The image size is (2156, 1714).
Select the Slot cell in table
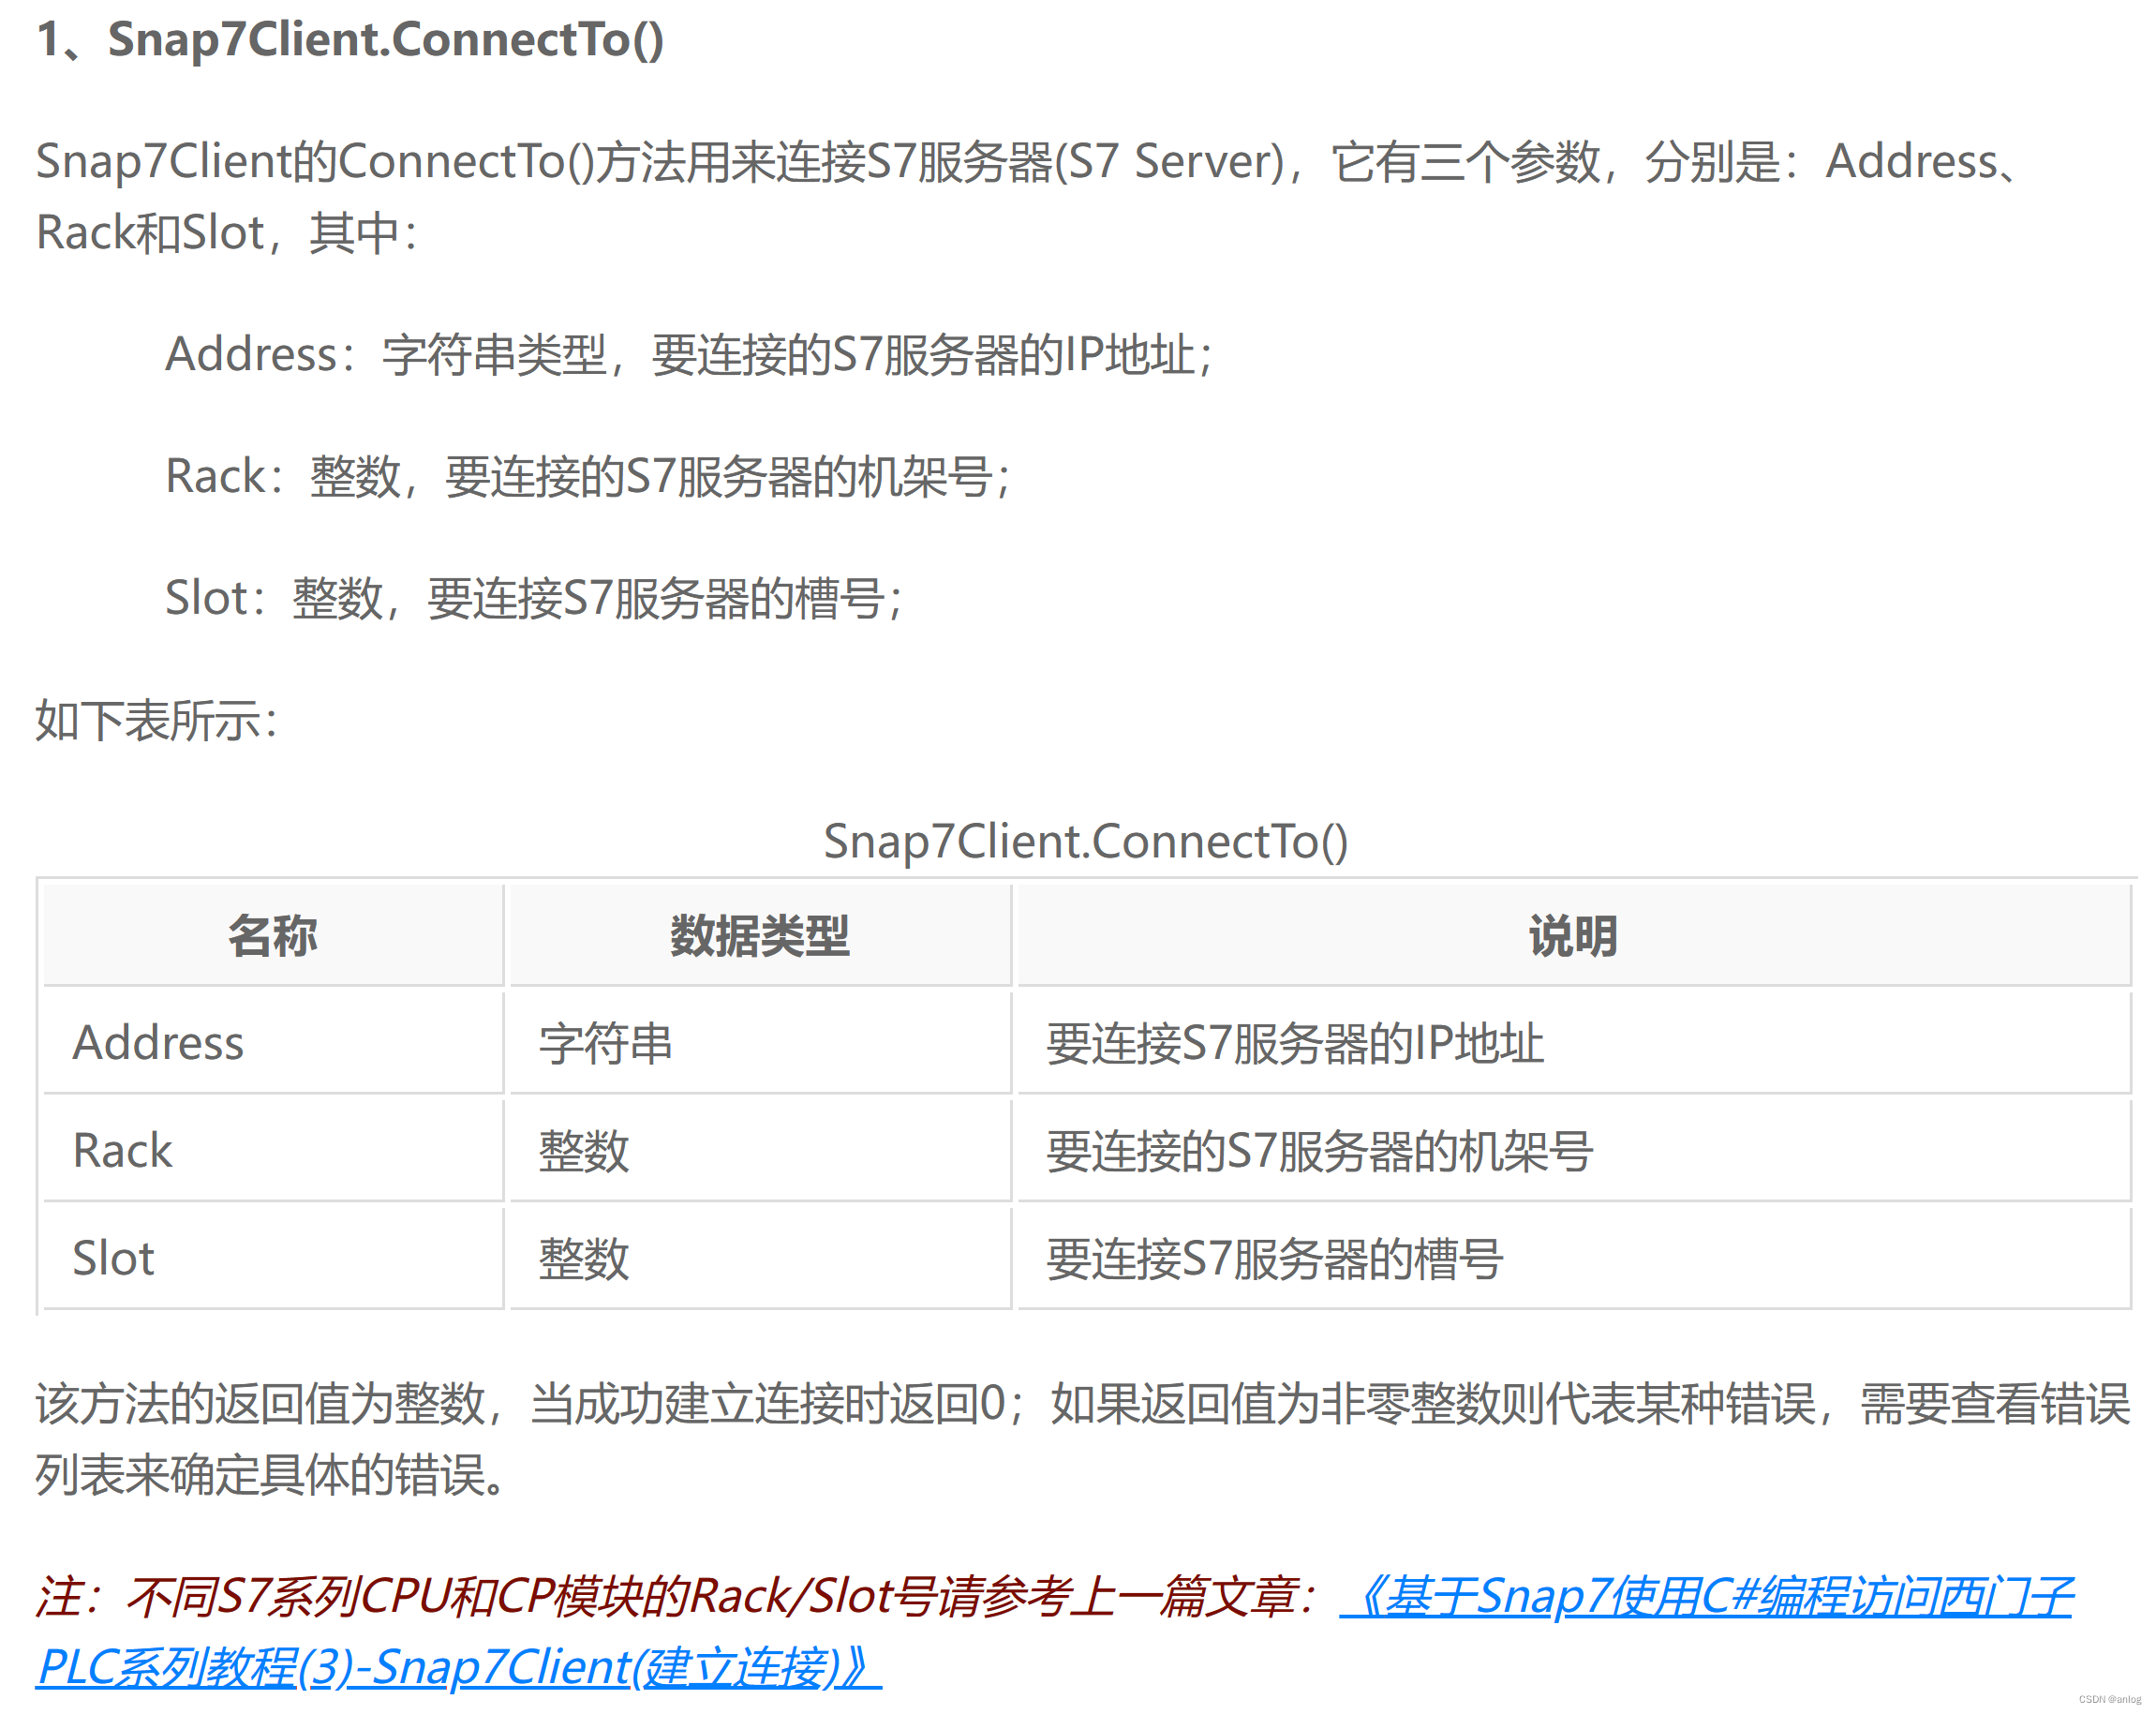tap(113, 1258)
